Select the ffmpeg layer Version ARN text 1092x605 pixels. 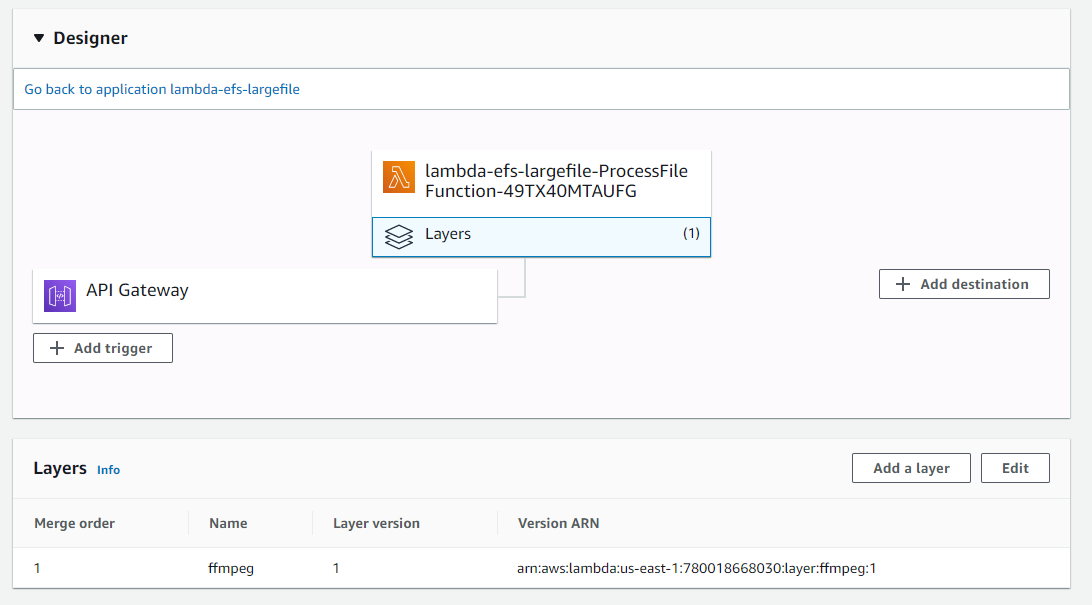coord(697,568)
